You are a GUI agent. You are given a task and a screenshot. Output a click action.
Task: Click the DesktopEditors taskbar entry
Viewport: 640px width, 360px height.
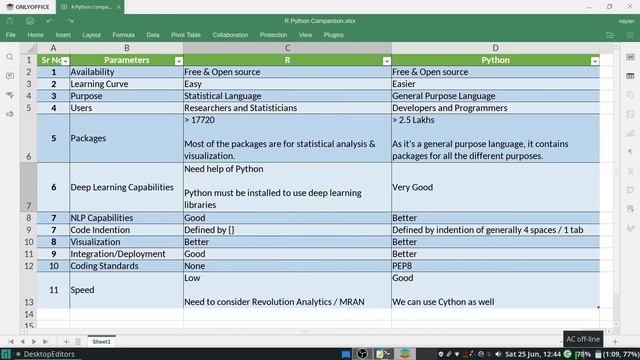coord(45,354)
